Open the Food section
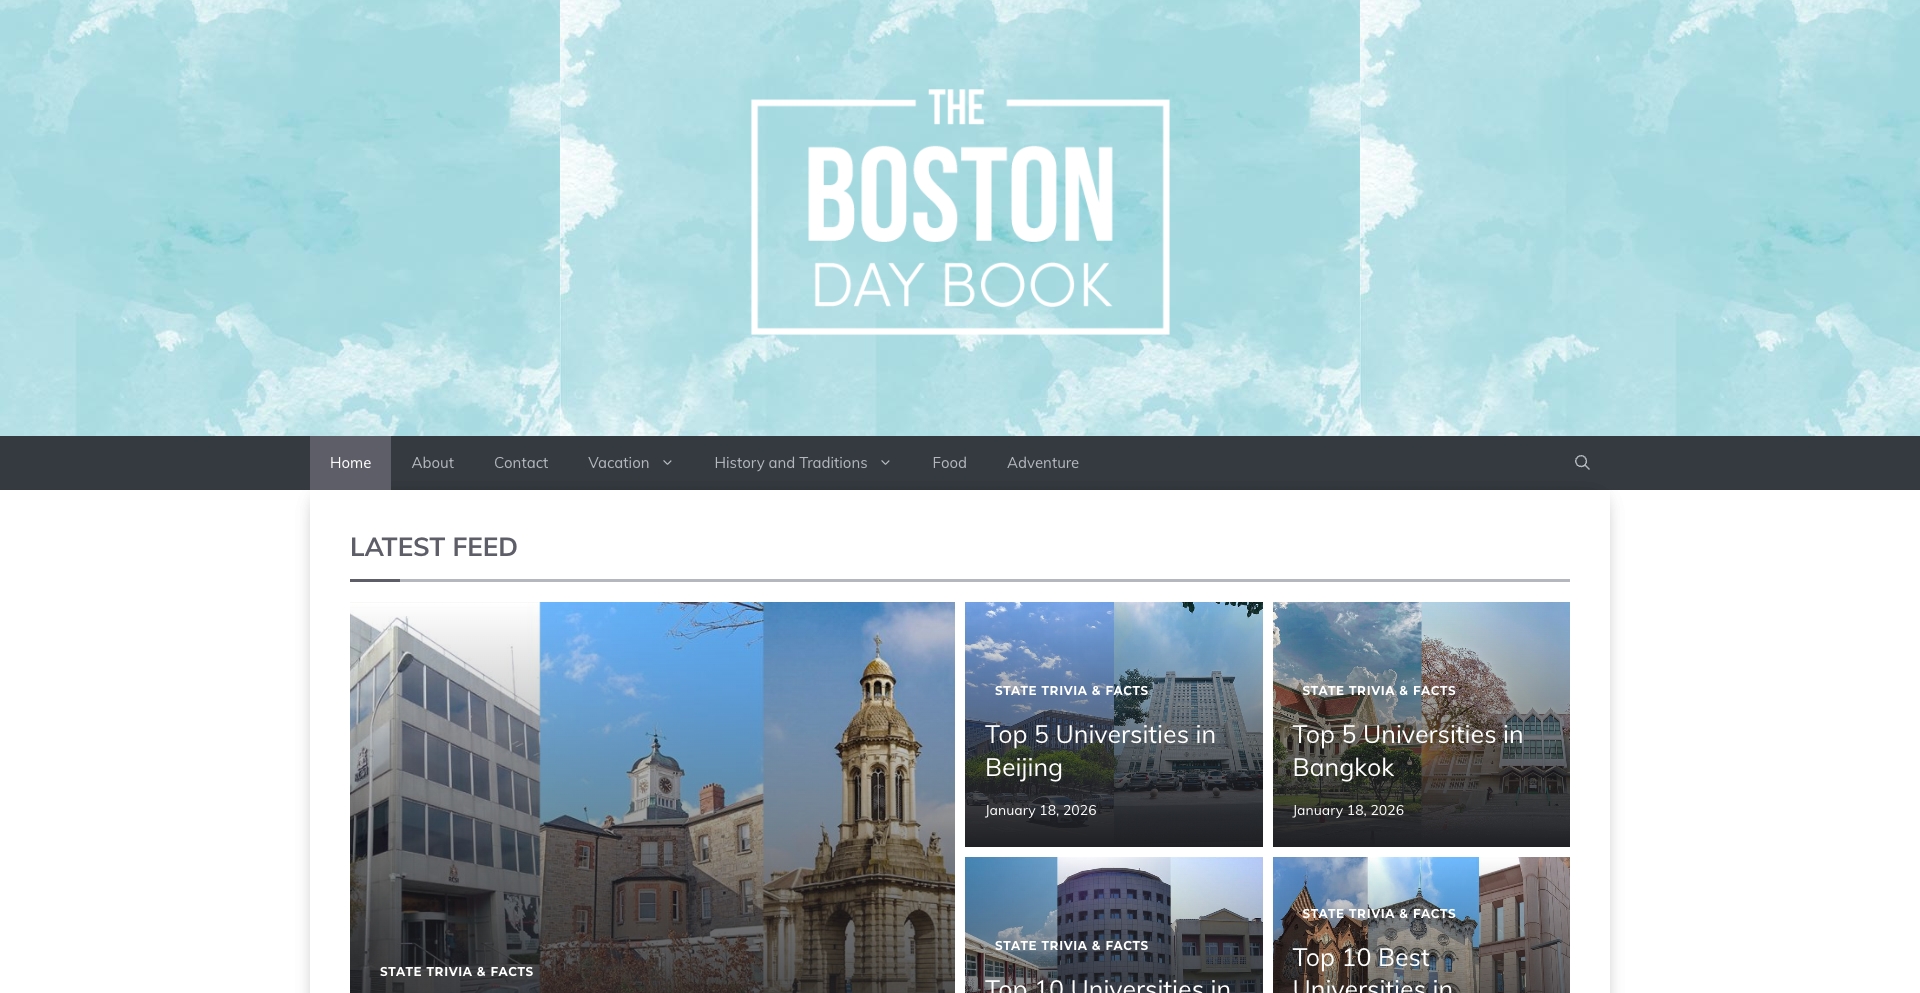1920x993 pixels. point(949,462)
